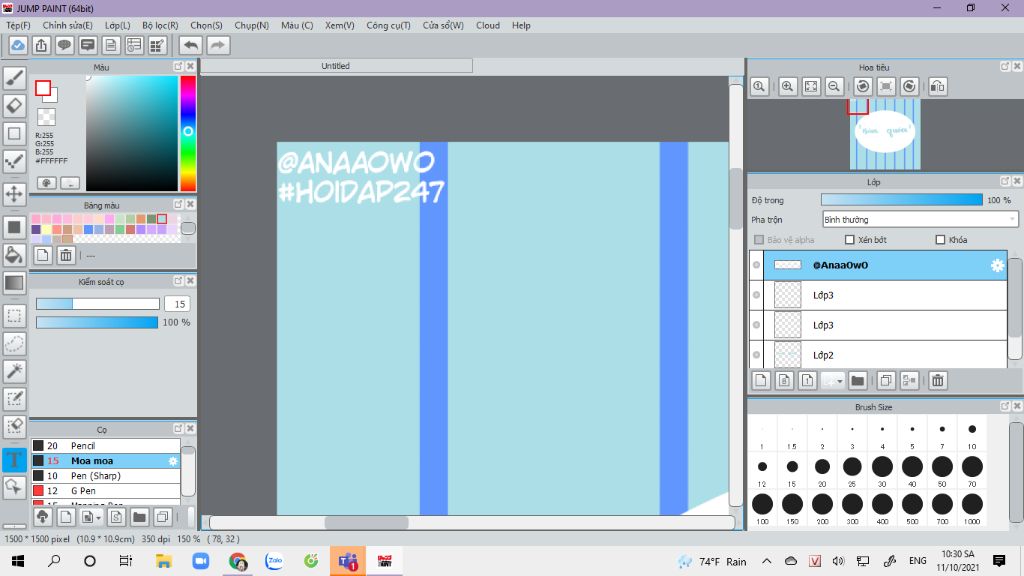
Task: Adjust the Độ trong opacity slider
Action: coord(901,200)
